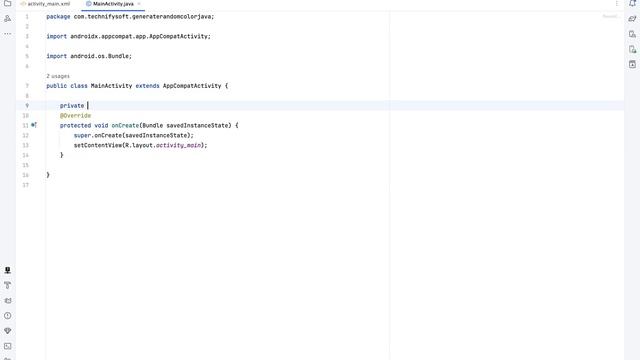
Task: Click the androidx AppCompatActivity import line
Action: (x=129, y=36)
